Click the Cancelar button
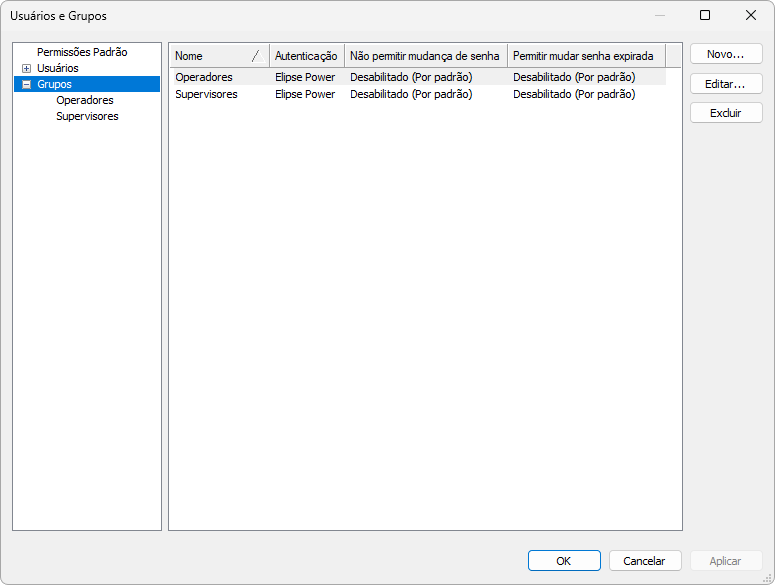 coord(645,561)
